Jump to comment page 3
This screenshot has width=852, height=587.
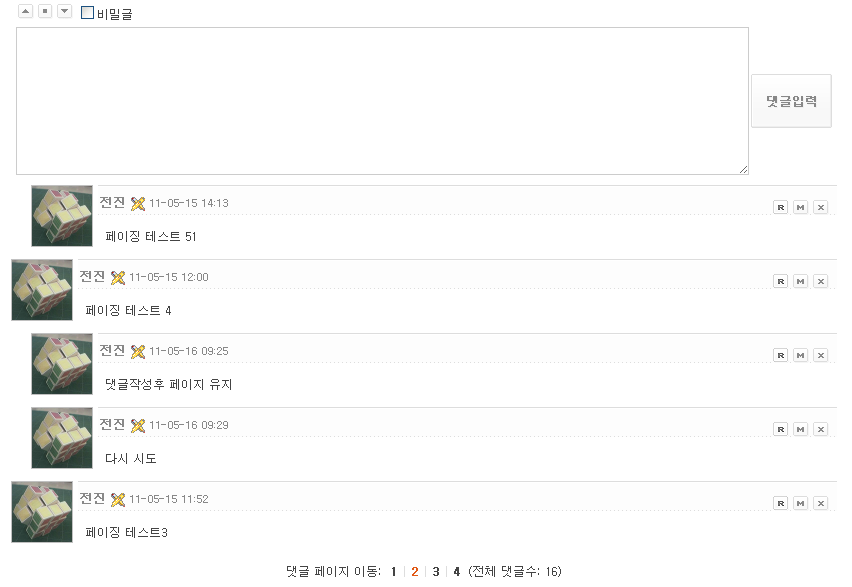[436, 572]
